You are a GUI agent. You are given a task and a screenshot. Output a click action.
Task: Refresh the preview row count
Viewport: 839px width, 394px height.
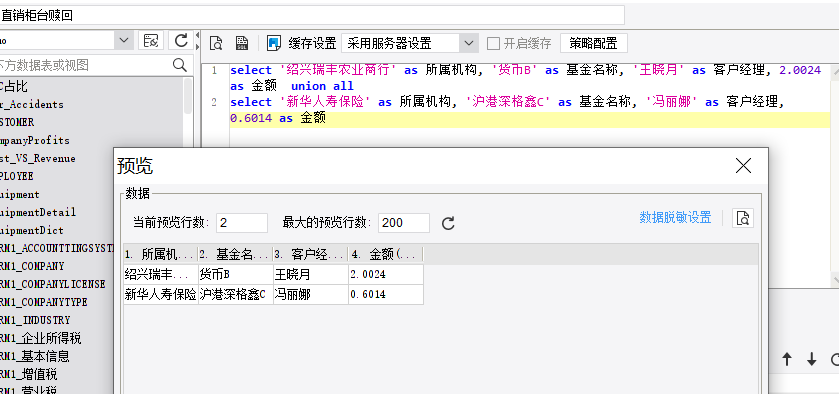(x=448, y=223)
